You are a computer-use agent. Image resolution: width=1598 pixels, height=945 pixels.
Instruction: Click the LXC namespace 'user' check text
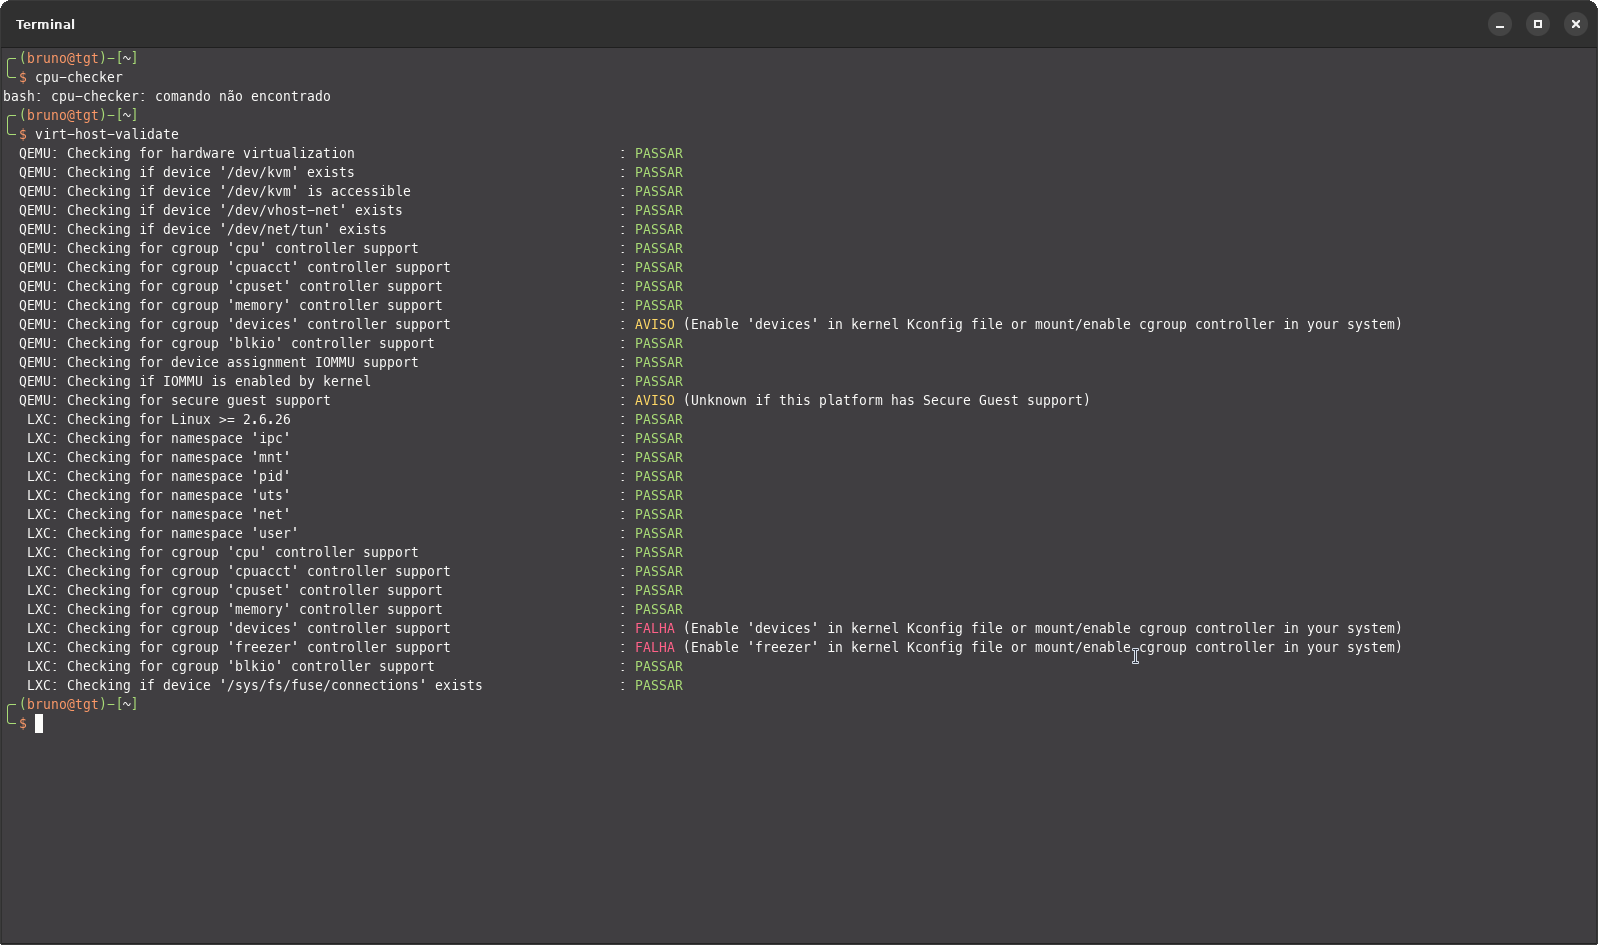pyautogui.click(x=182, y=533)
